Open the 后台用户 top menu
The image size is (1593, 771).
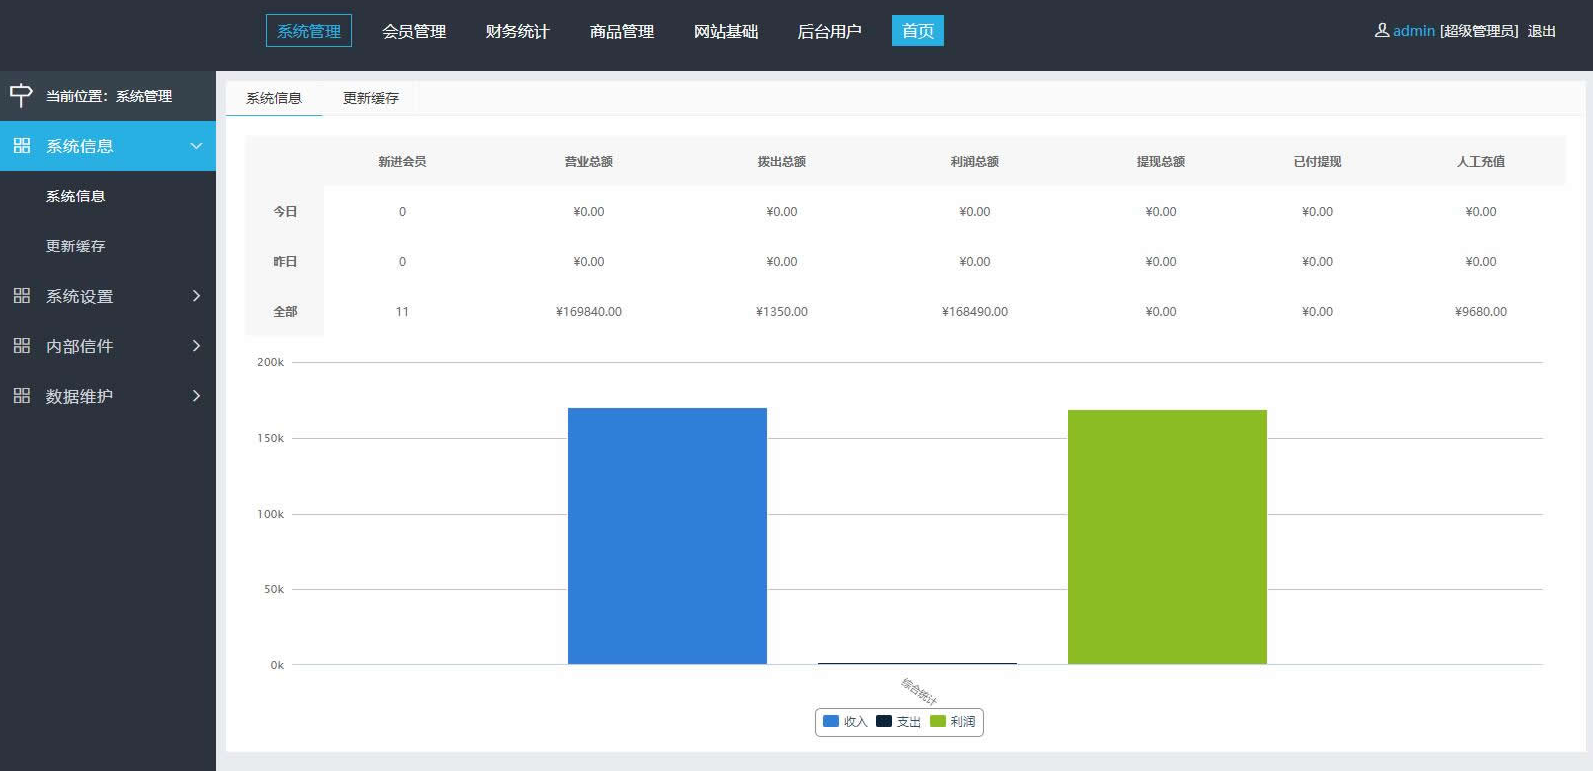point(829,31)
